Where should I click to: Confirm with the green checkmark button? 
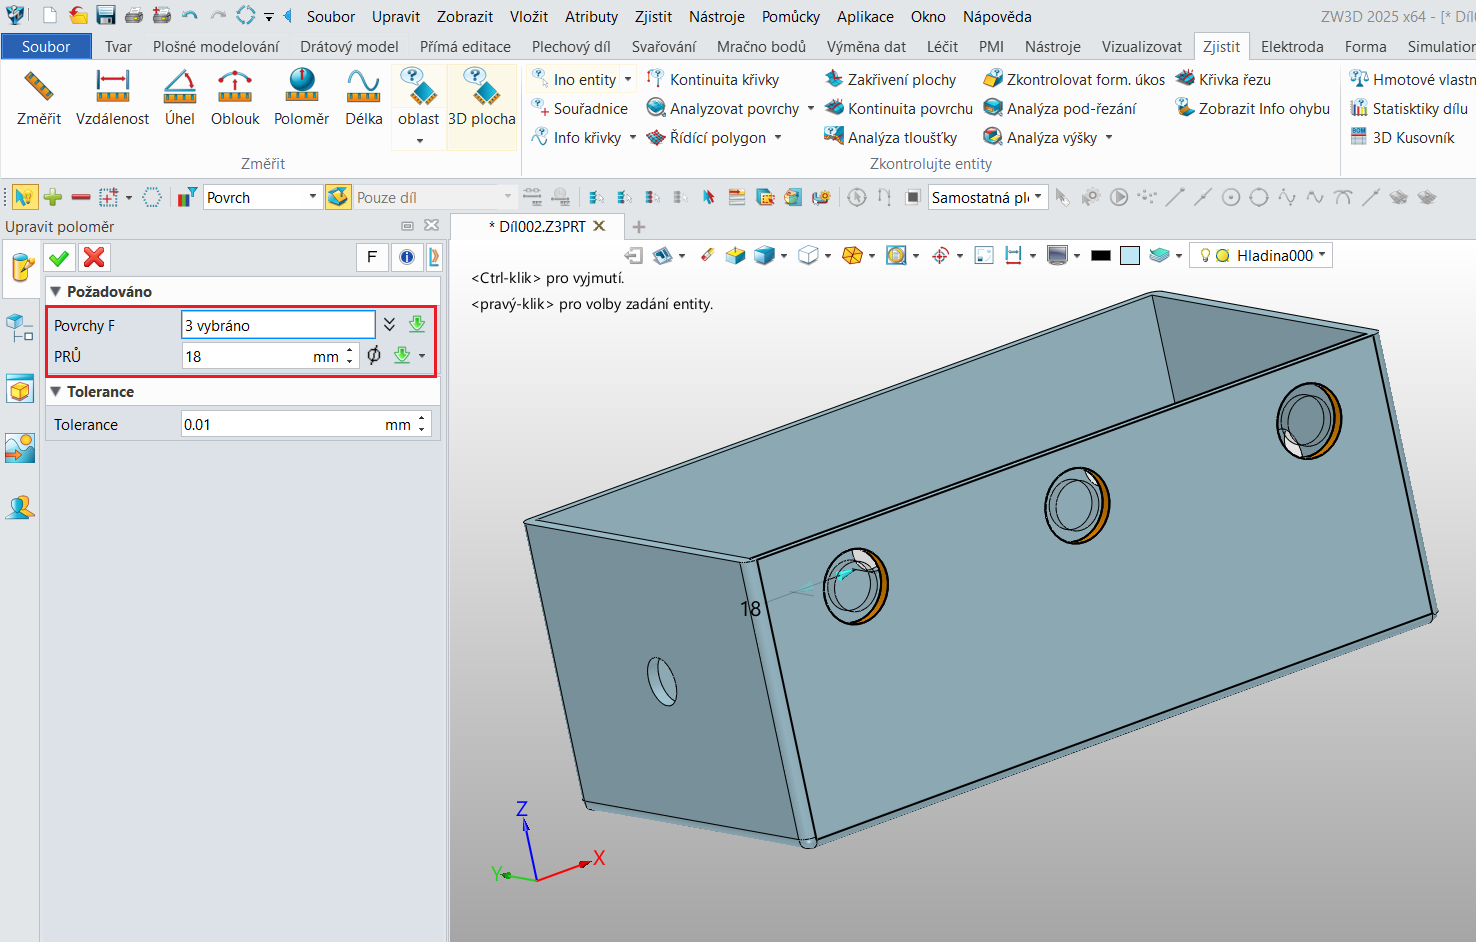point(59,258)
